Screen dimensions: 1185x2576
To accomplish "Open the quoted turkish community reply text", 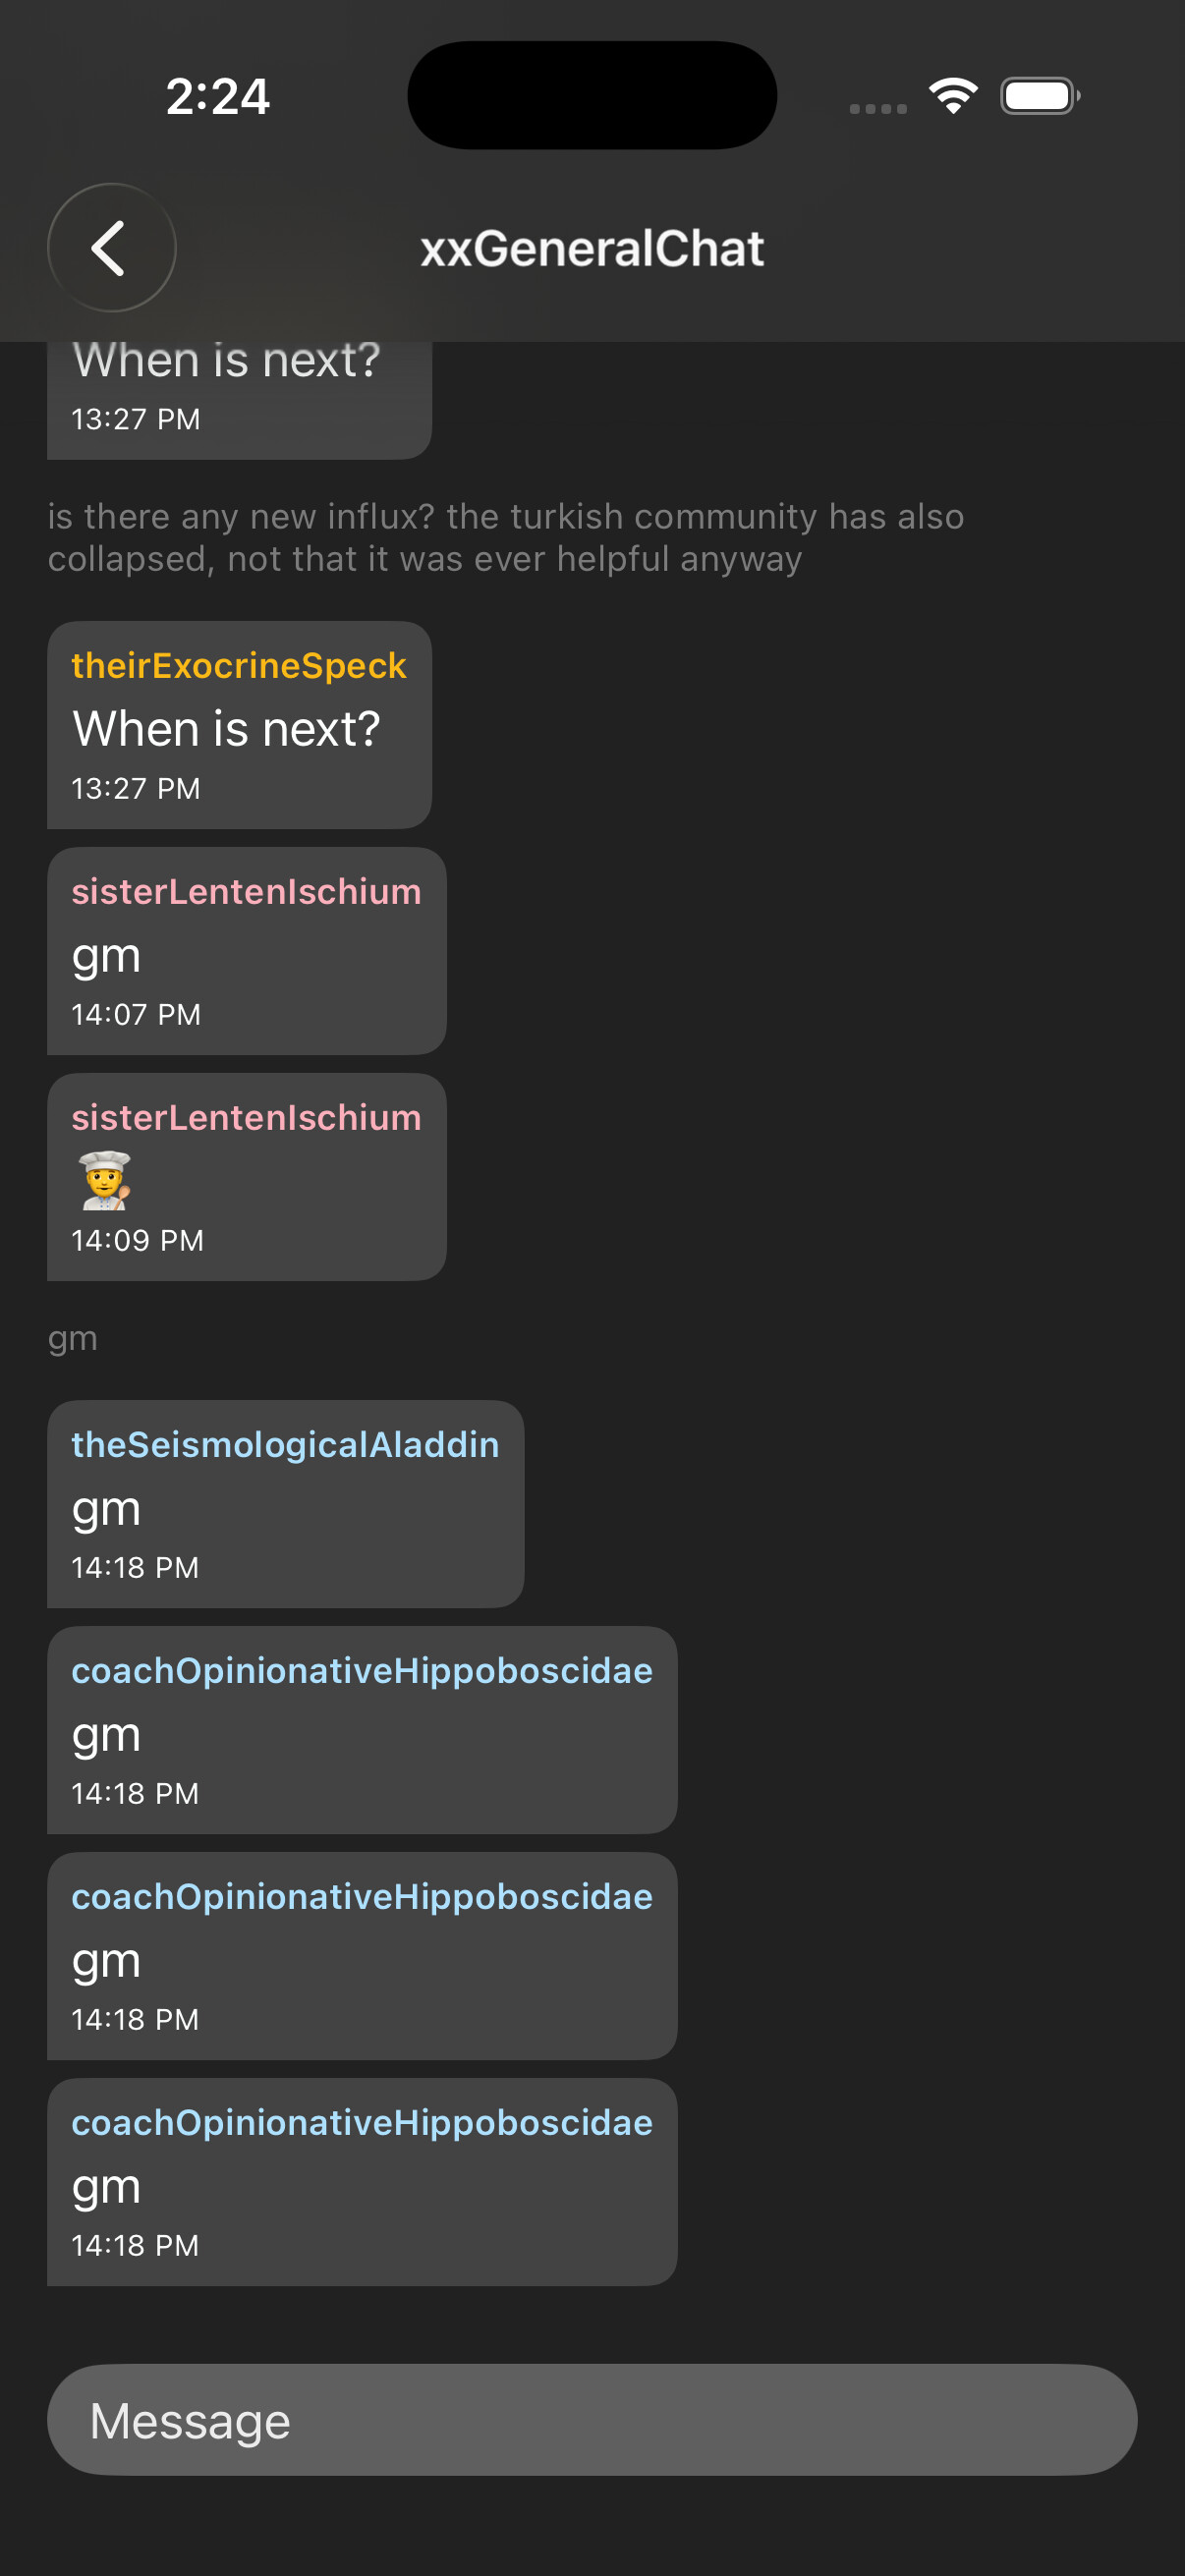I will point(505,538).
